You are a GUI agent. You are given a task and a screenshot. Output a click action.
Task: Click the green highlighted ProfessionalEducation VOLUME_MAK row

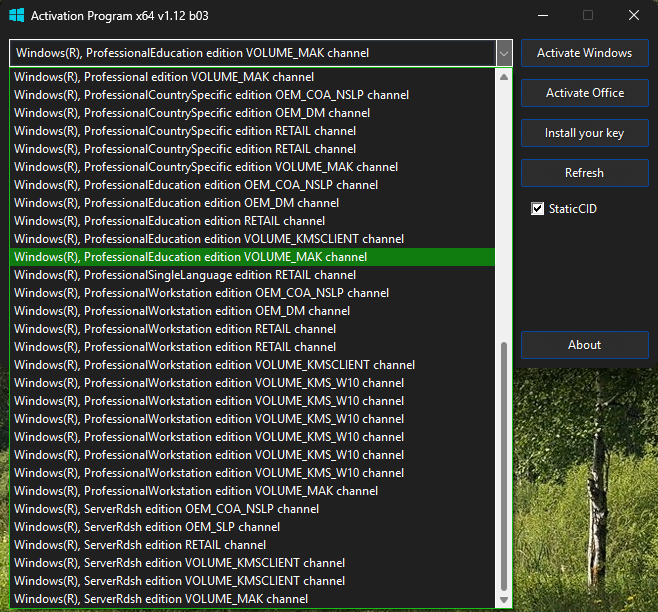click(252, 257)
